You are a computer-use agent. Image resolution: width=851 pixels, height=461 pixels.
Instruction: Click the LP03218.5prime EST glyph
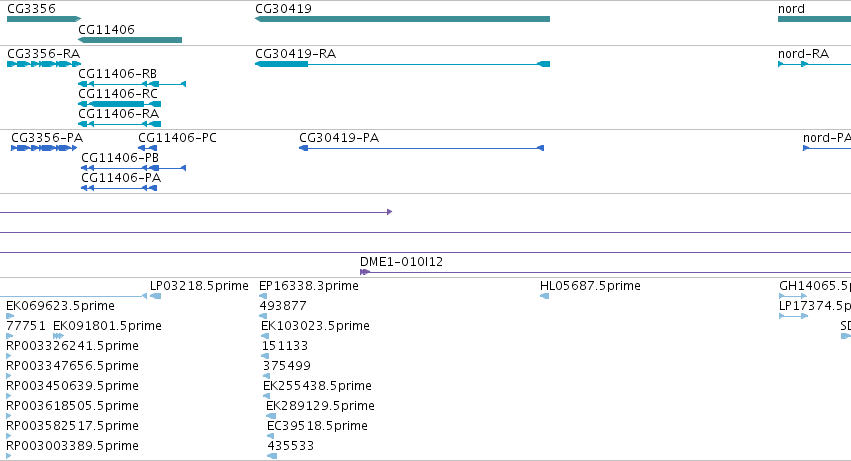(156, 296)
